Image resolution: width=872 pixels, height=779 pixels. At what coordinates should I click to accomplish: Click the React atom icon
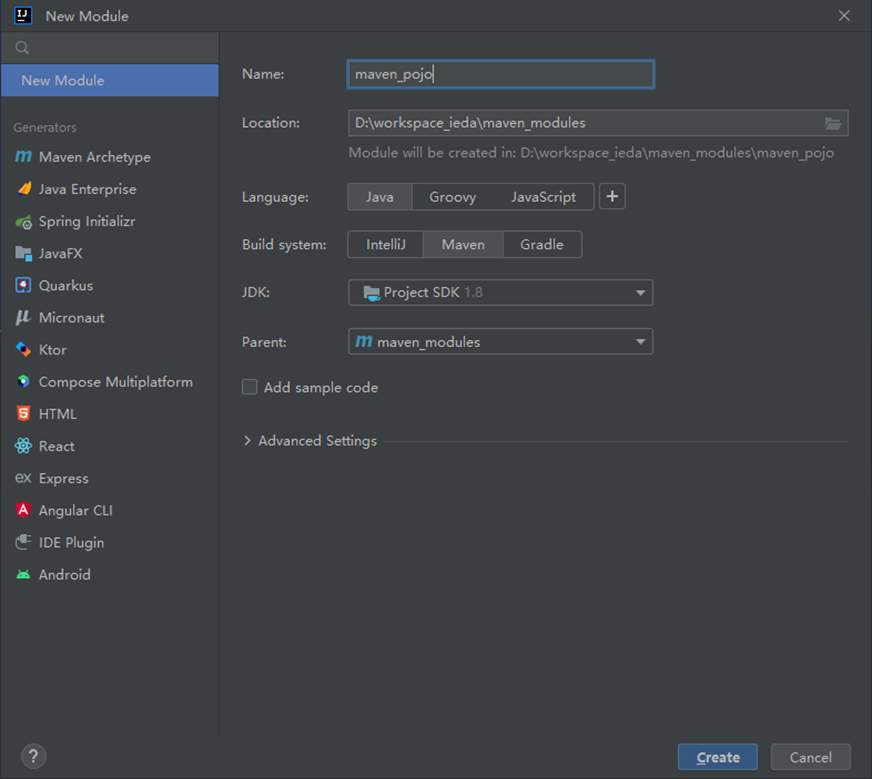[23, 446]
